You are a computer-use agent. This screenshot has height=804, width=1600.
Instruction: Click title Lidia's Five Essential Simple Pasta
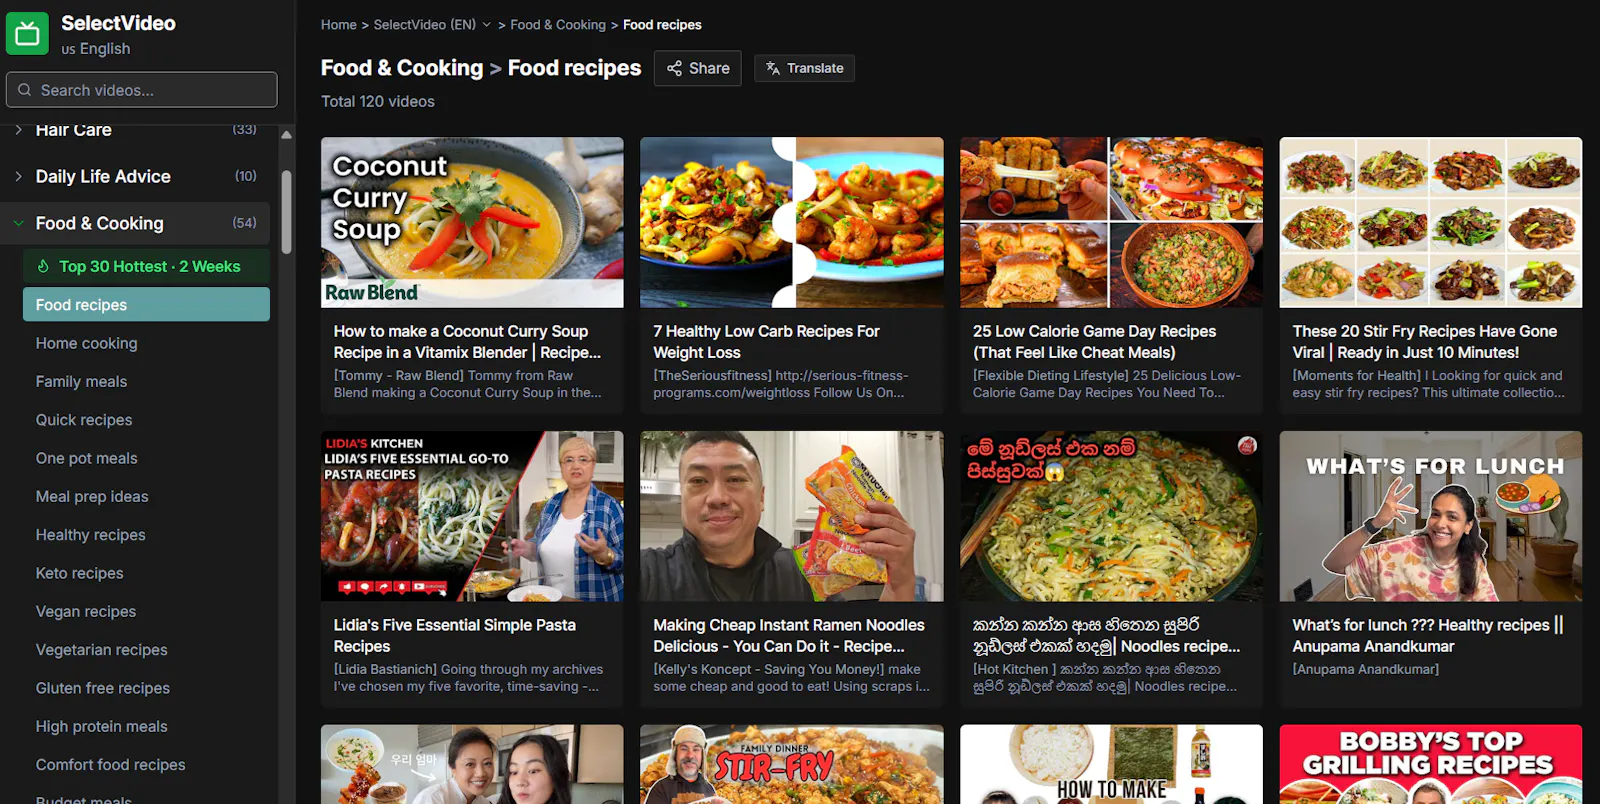[454, 636]
